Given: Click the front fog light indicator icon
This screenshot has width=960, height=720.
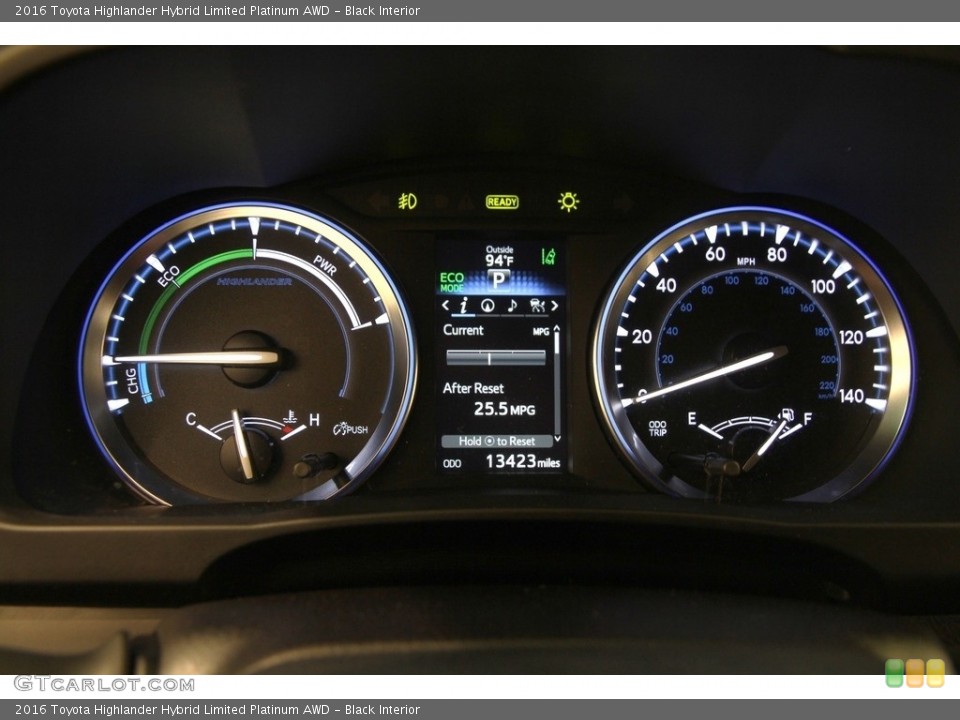Looking at the screenshot, I should point(407,201).
